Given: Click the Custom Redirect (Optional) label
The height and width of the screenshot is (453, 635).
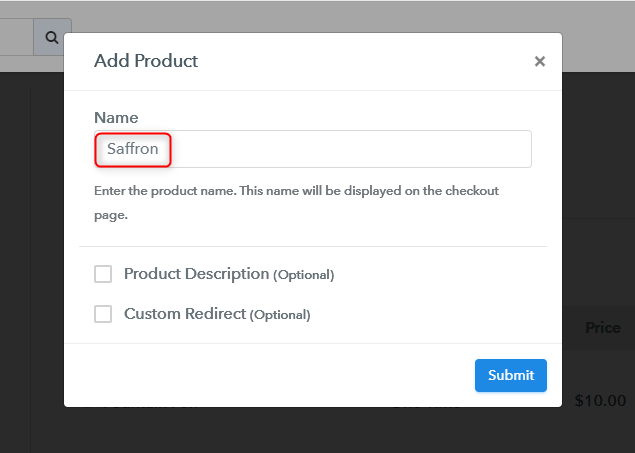Looking at the screenshot, I should (217, 314).
